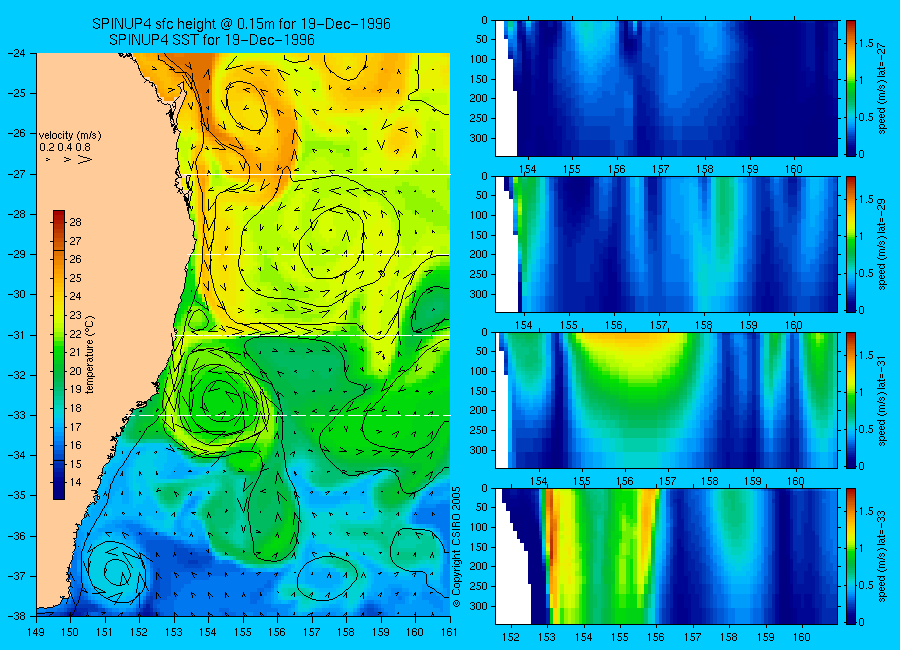Viewport: 900px width, 650px height.
Task: Select the 'velocity (m/s)' legend label
Action: 70,136
